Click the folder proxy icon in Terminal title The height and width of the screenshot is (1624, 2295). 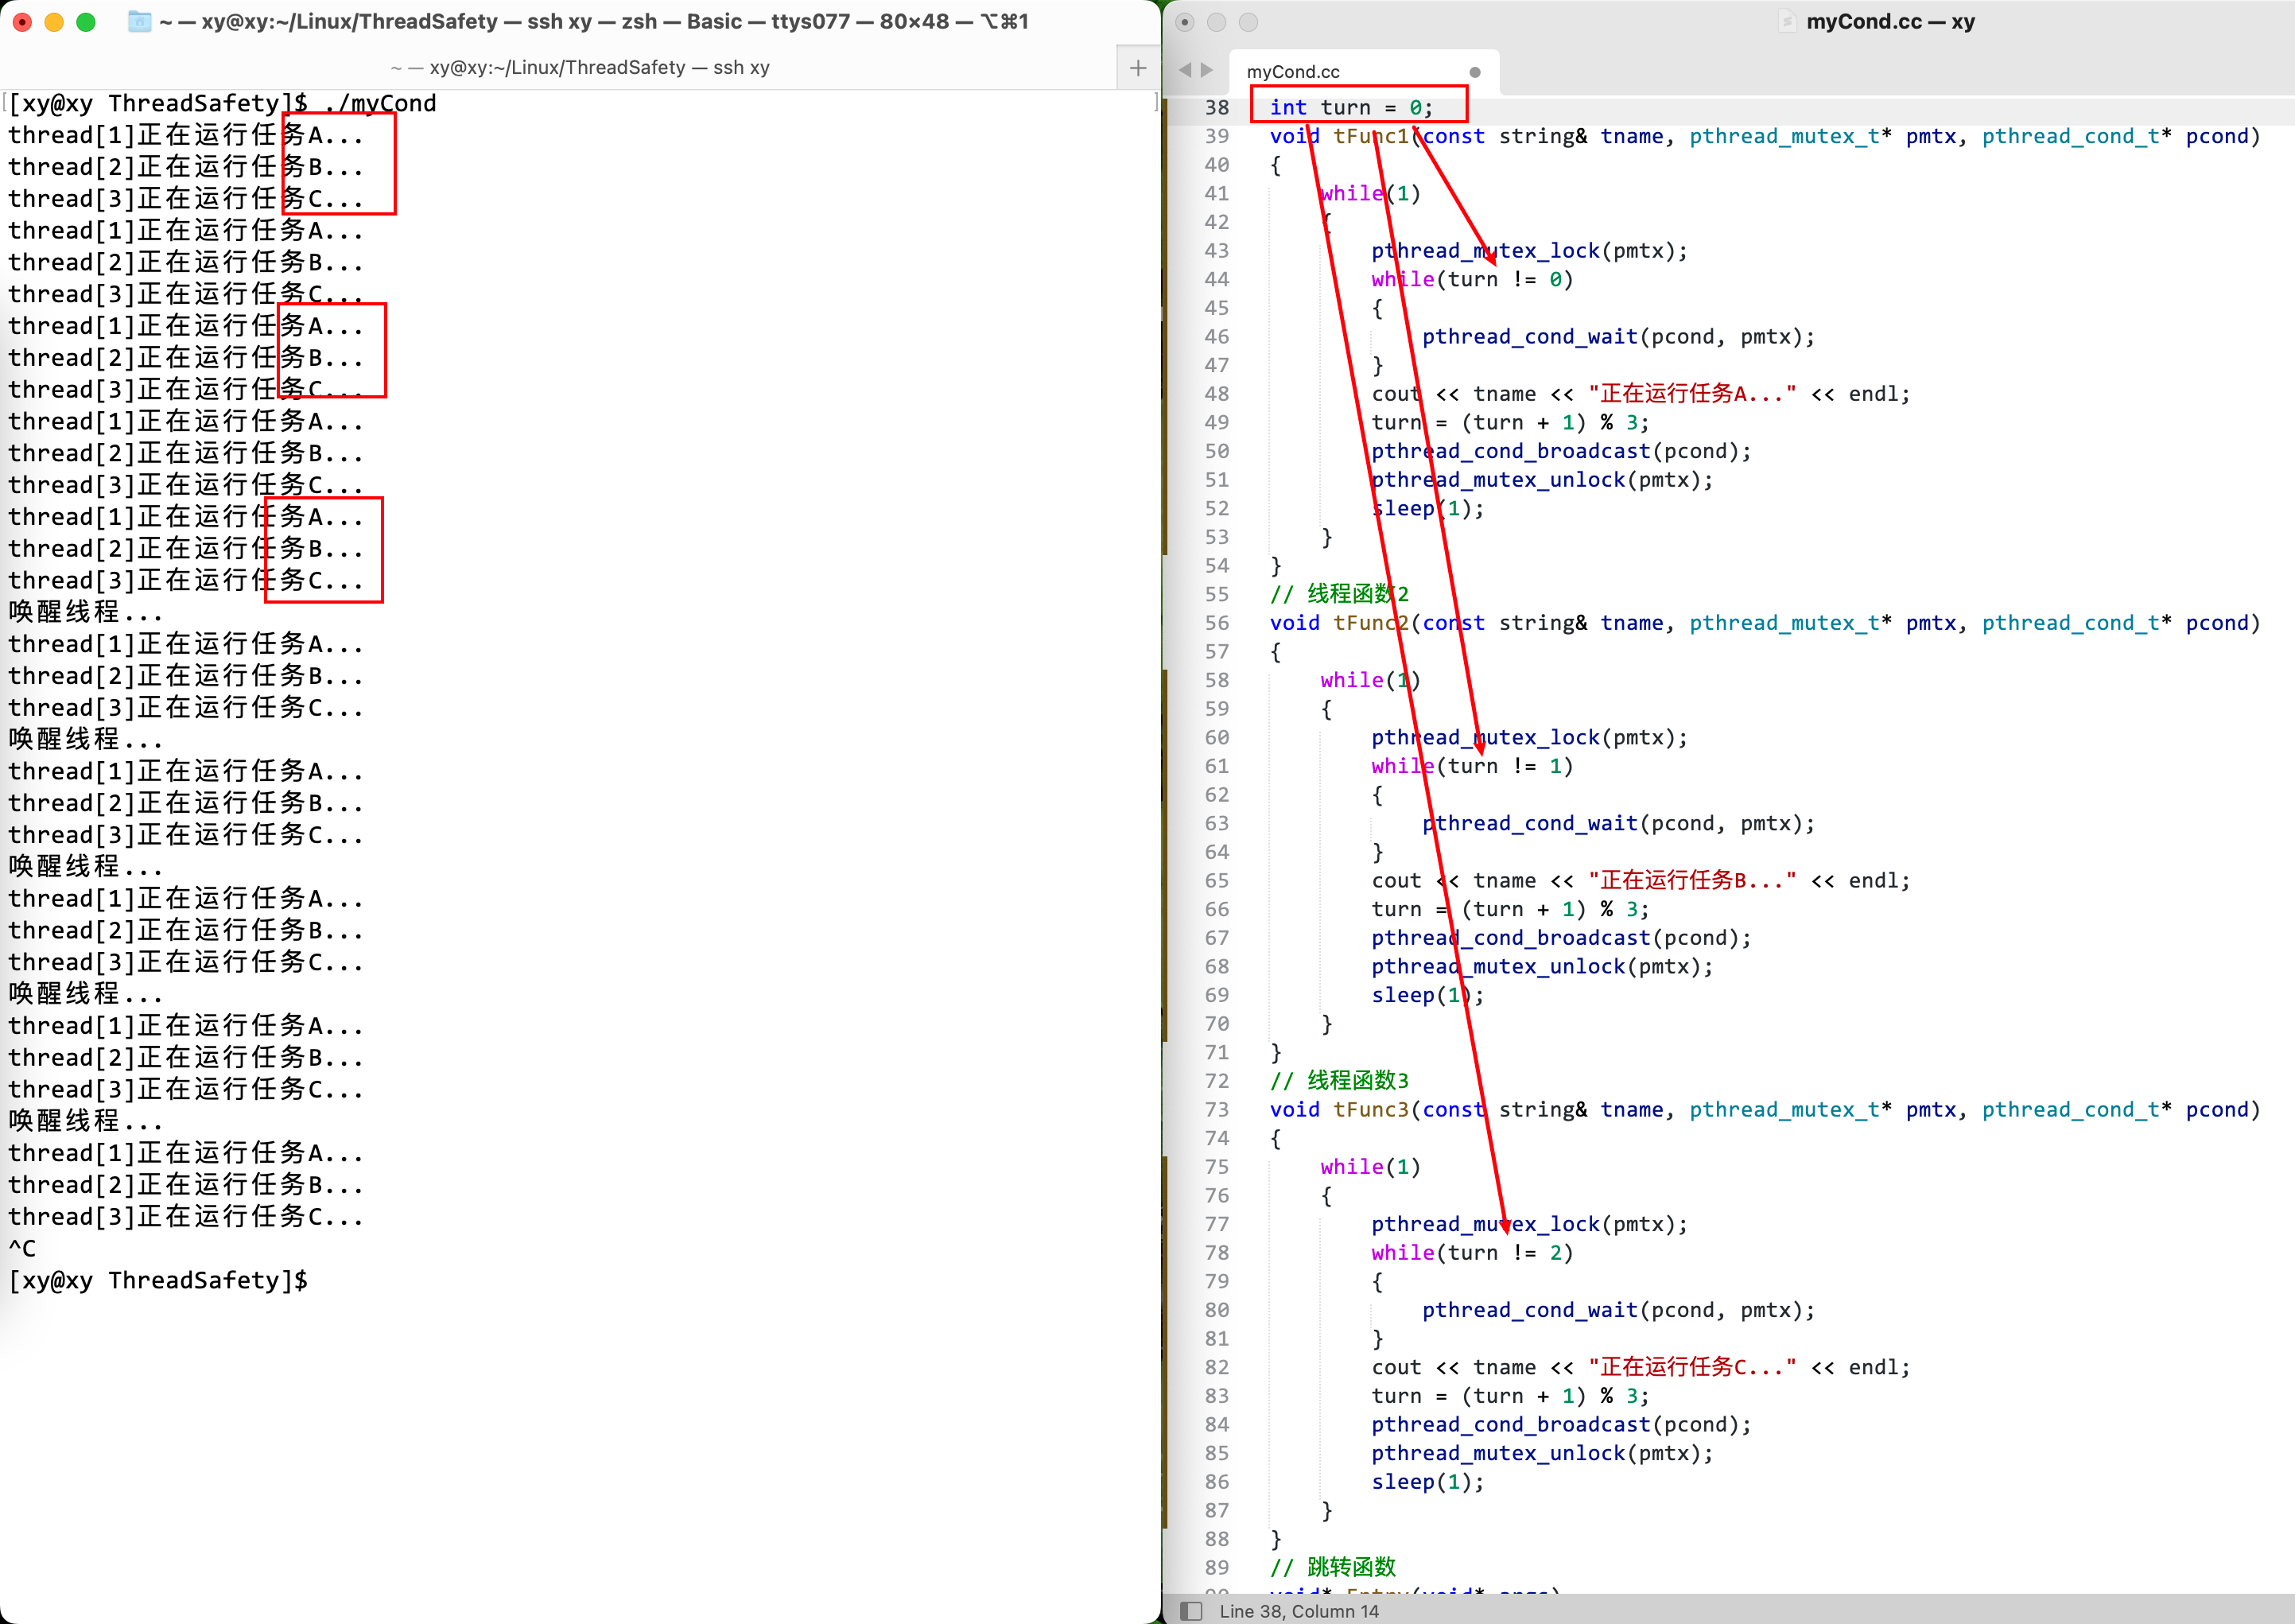click(x=140, y=21)
